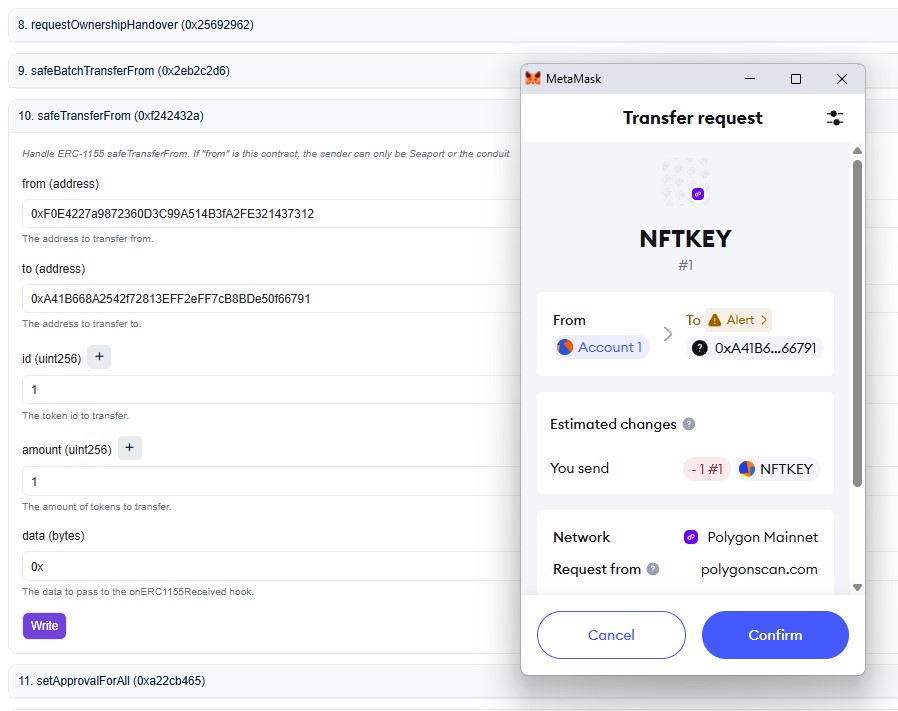898x711 pixels.
Task: Click the Estimated changes help icon
Action: tap(688, 424)
